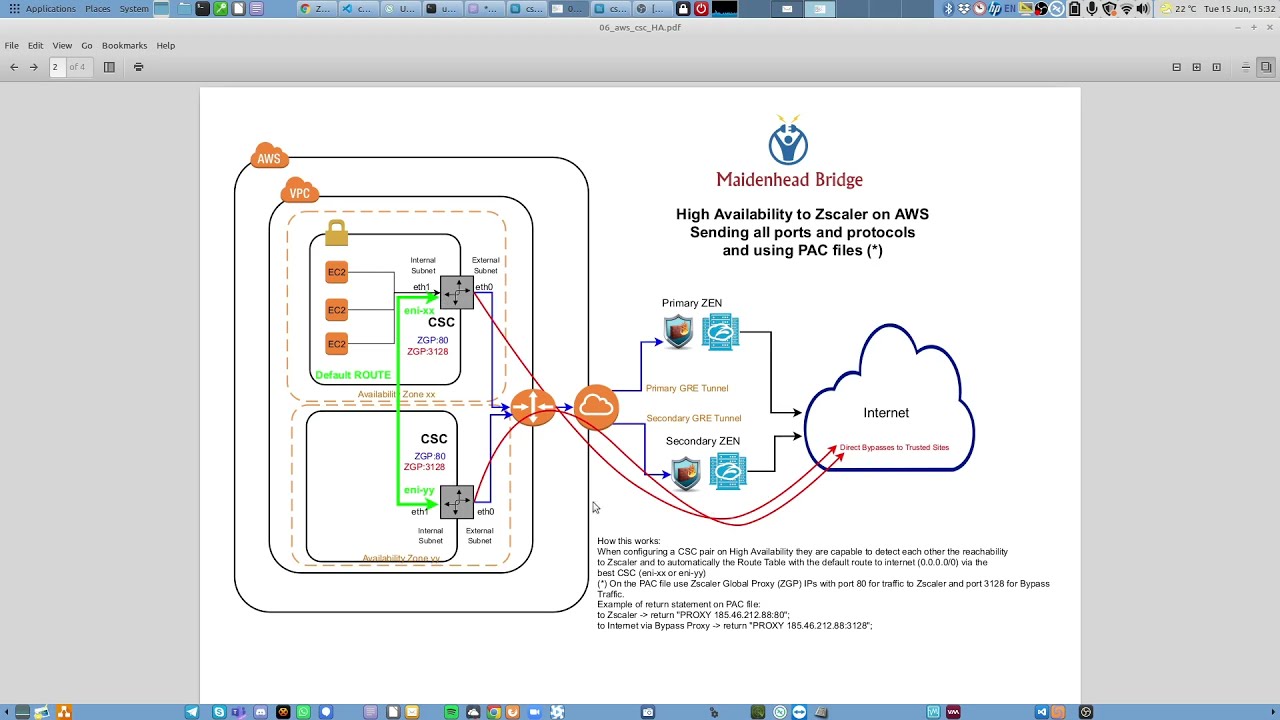Open the HP tray icon
The width and height of the screenshot is (1280, 720).
coord(995,9)
